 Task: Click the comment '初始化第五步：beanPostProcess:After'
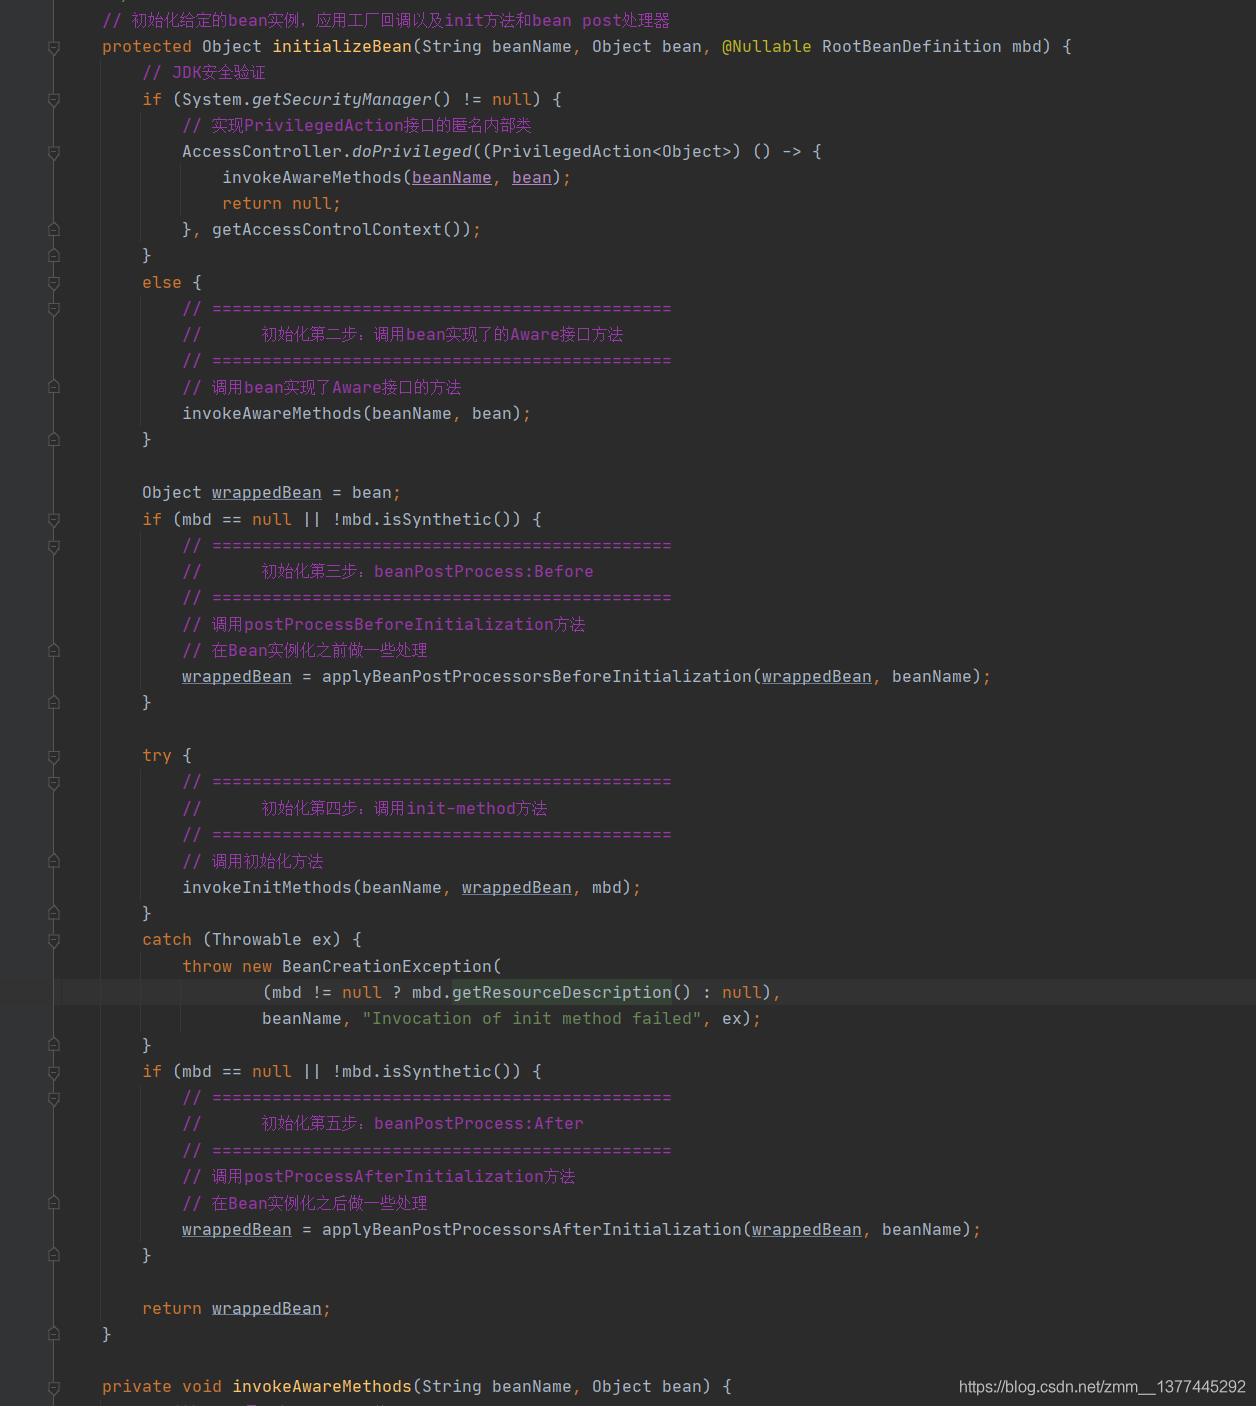pos(422,1123)
